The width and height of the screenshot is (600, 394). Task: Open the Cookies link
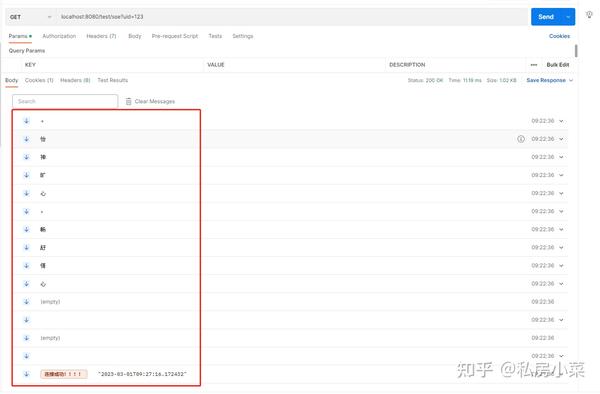(559, 36)
